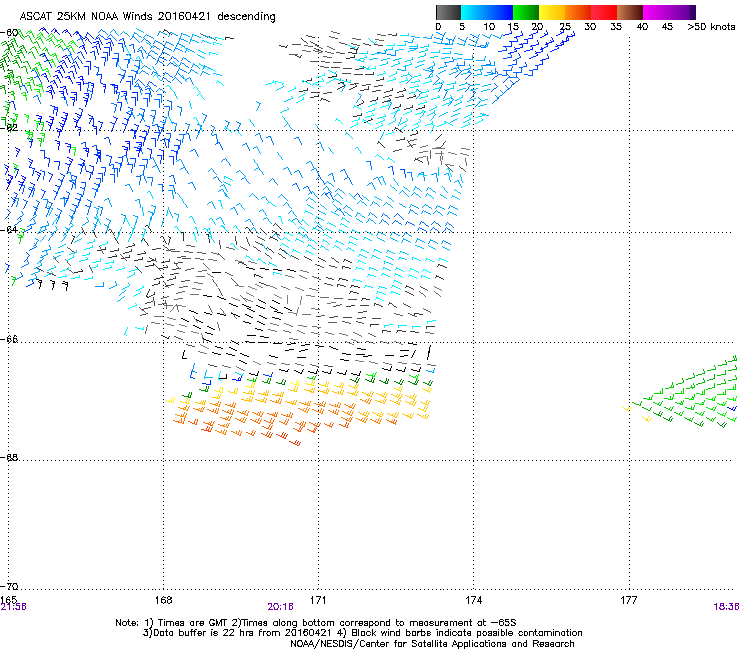Click the '>50 knots' legend label

[711, 26]
